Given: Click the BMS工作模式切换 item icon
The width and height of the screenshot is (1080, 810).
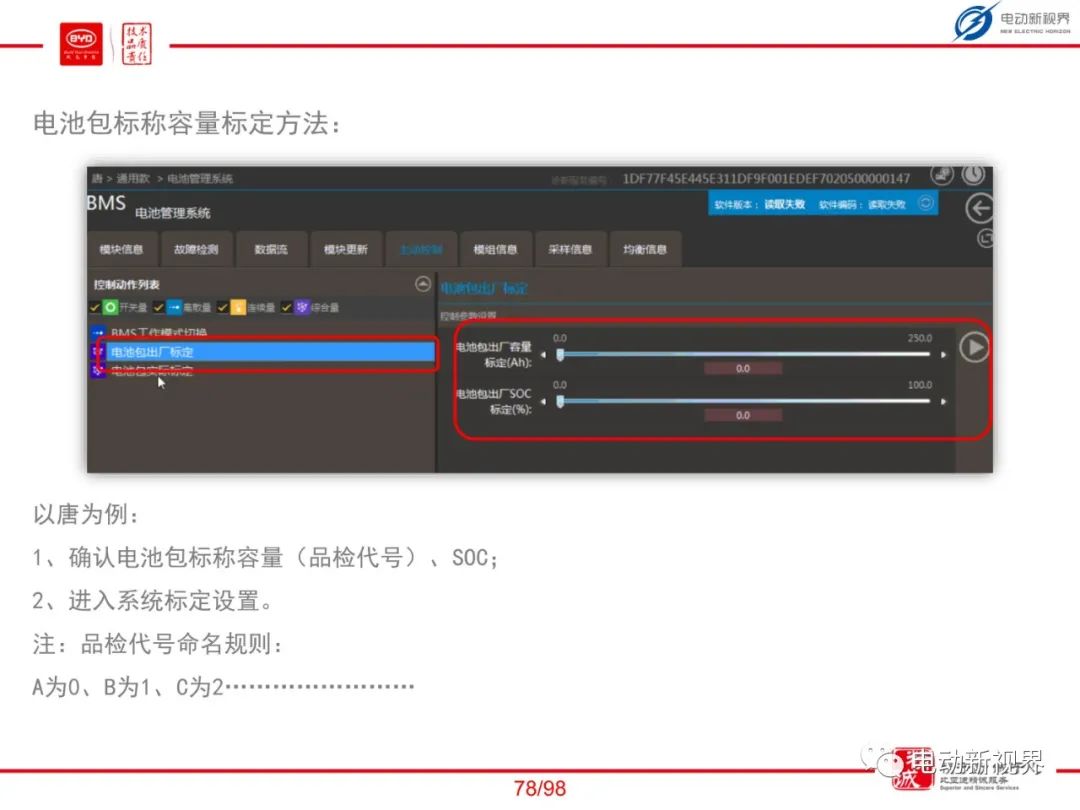Looking at the screenshot, I should tap(97, 333).
